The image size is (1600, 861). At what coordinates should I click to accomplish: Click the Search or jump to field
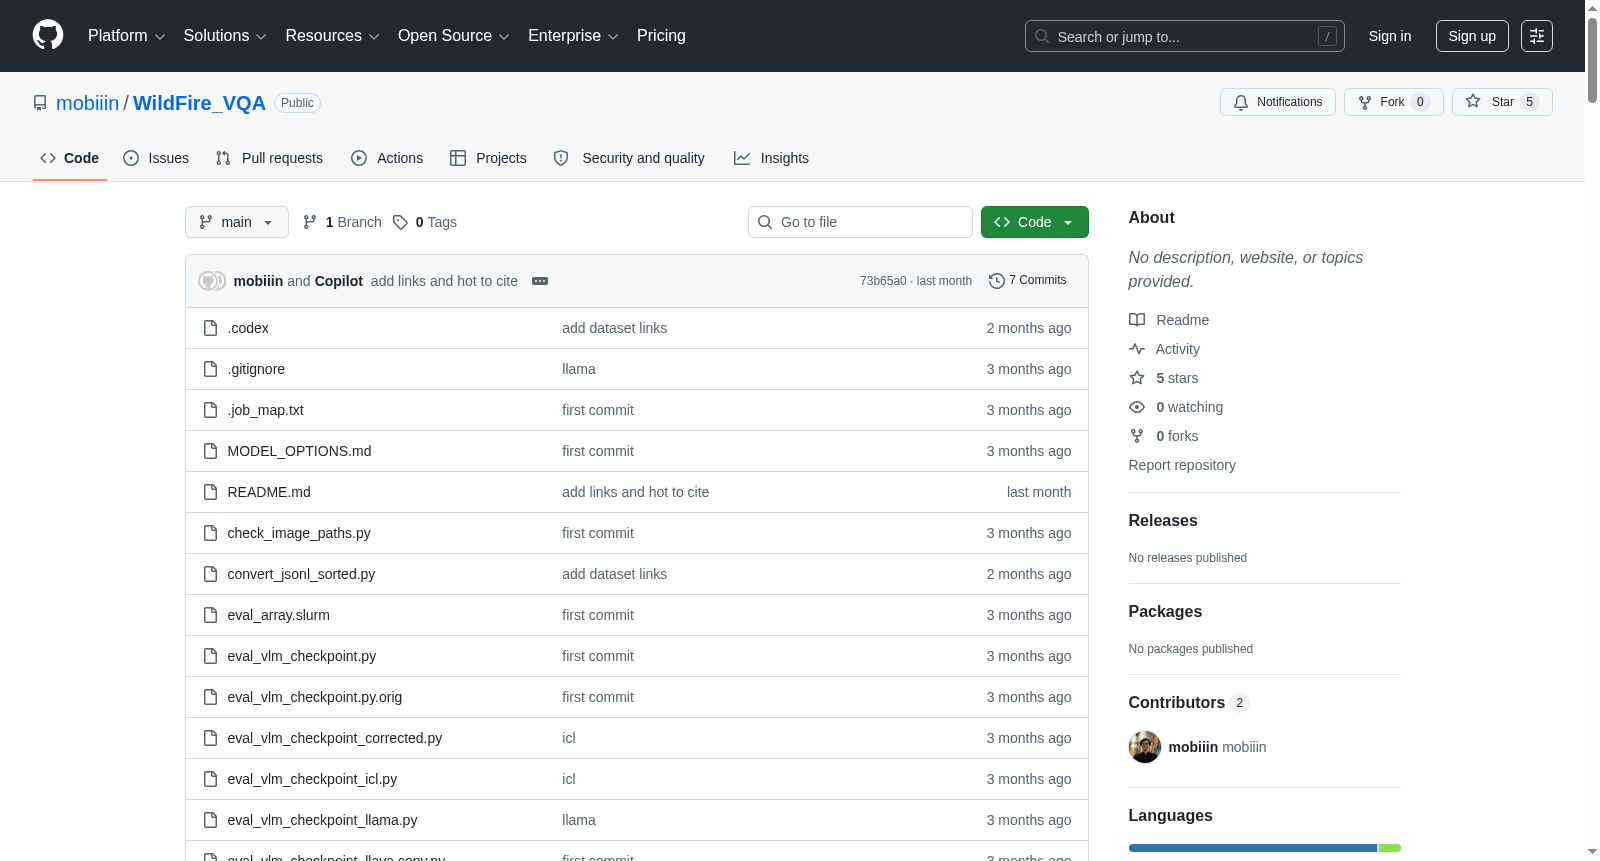(x=1185, y=36)
